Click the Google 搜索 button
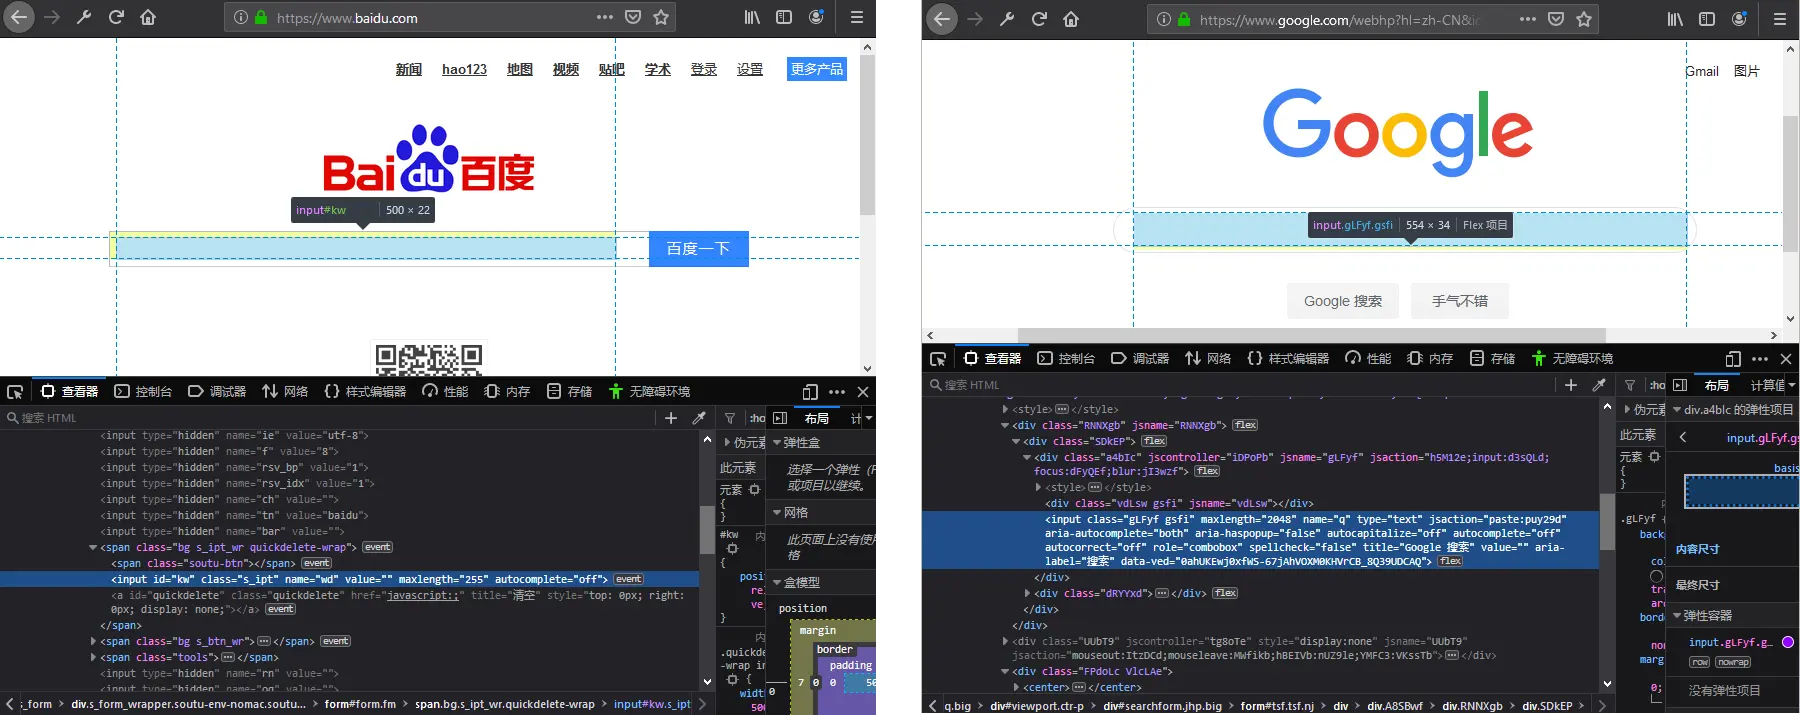Image resolution: width=1800 pixels, height=715 pixels. (1342, 301)
